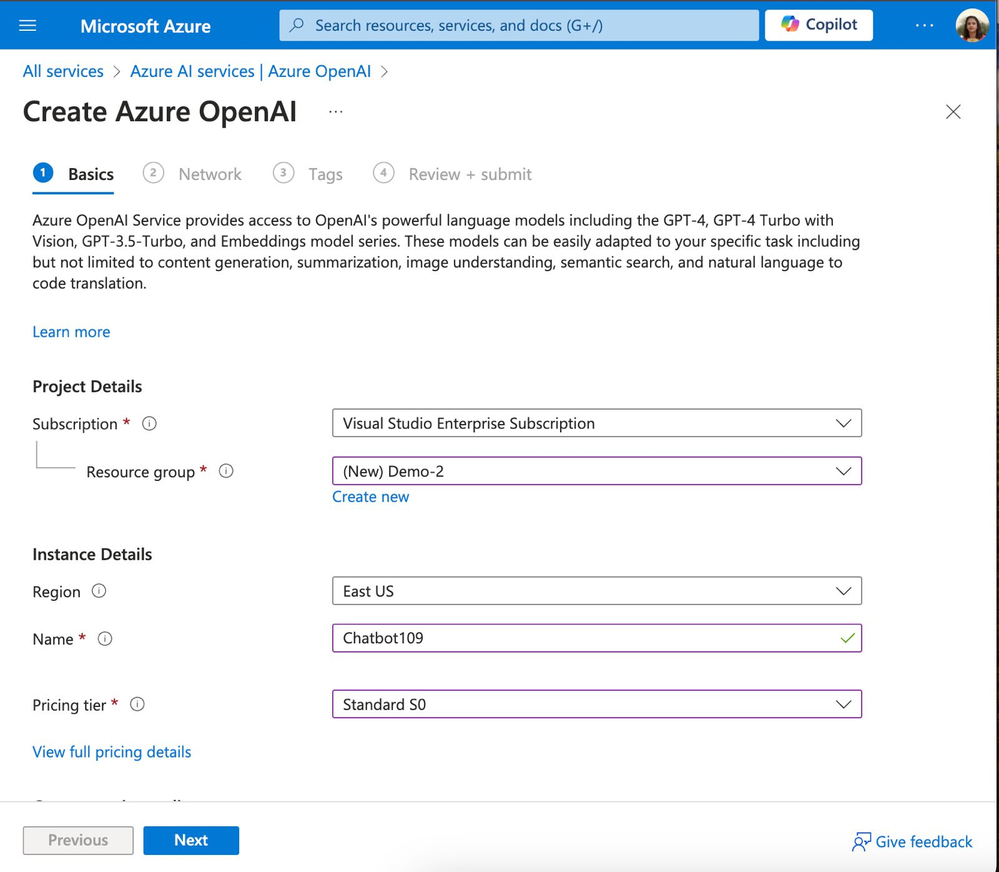This screenshot has width=999, height=872.
Task: Open the user account avatar
Action: coord(972,25)
